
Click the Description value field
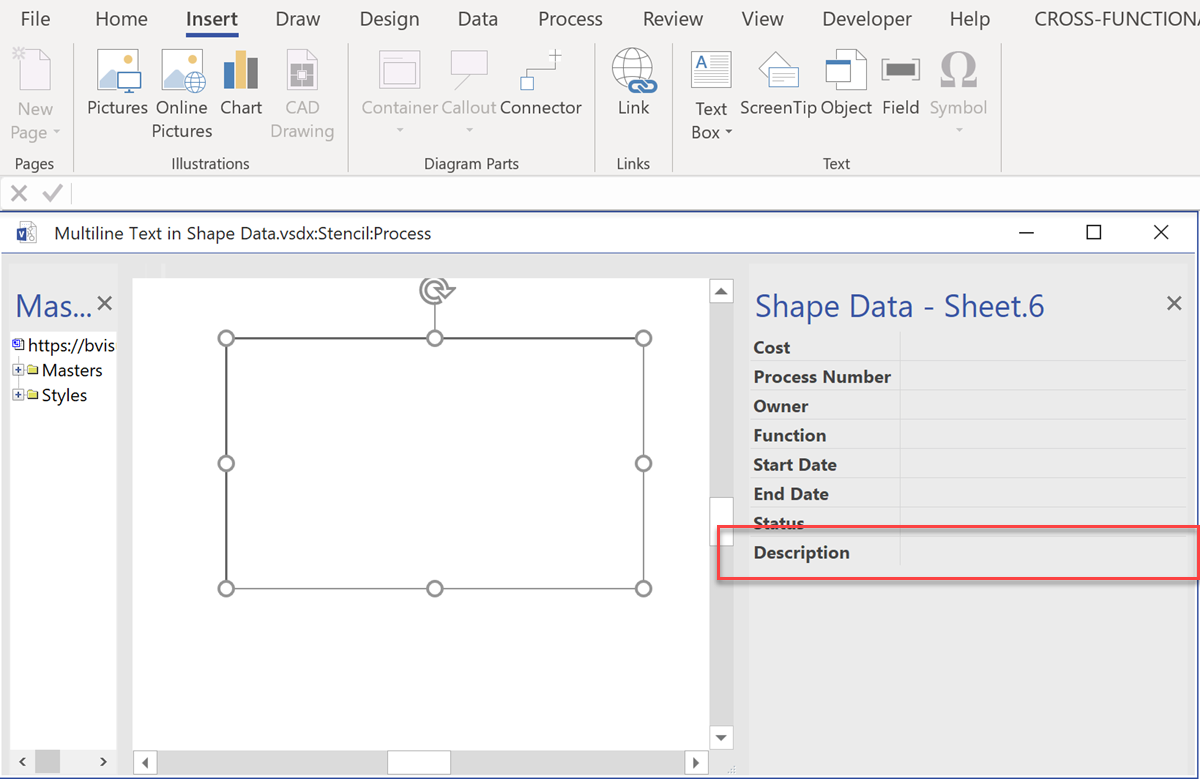[x=1040, y=552]
